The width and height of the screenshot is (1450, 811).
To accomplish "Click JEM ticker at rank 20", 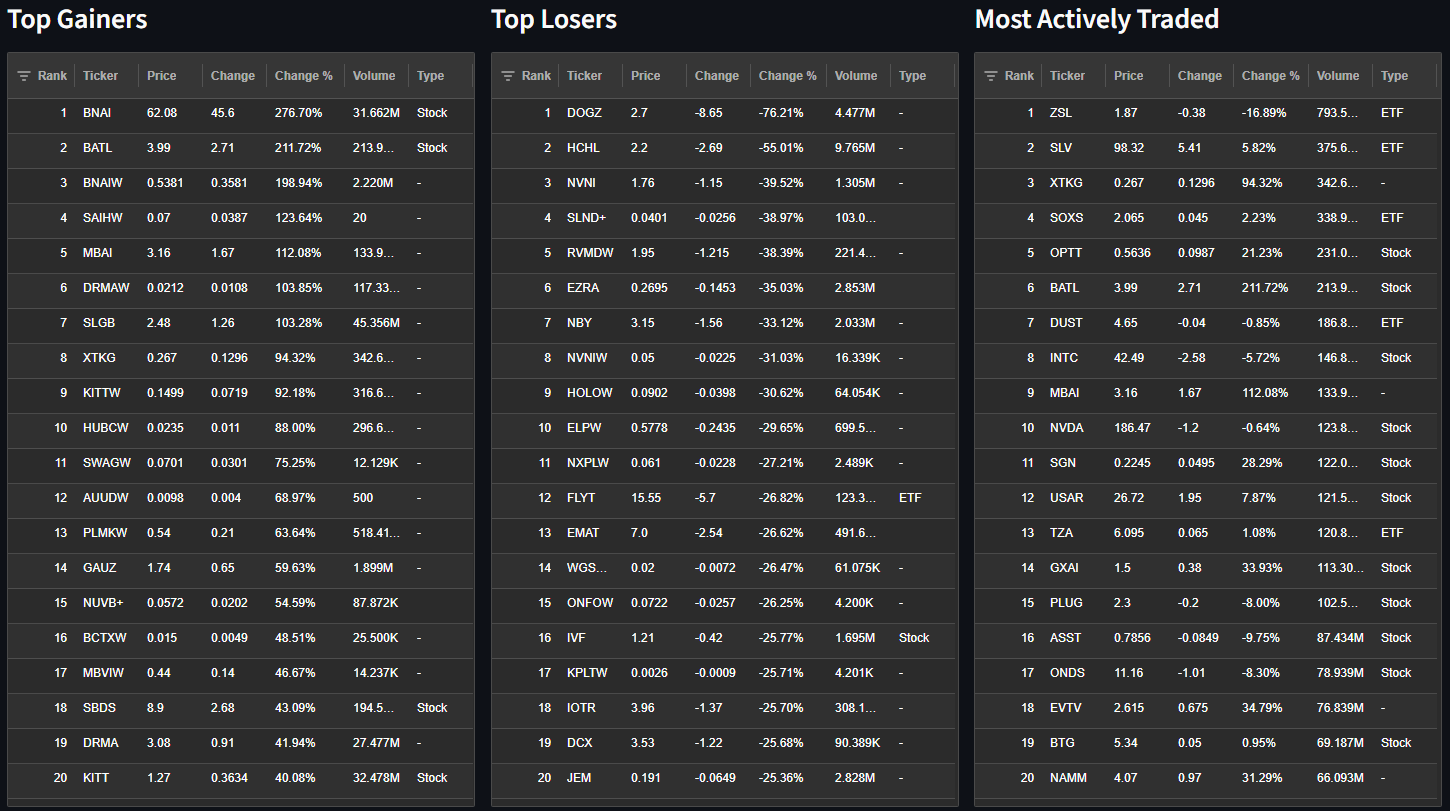I will pos(578,778).
